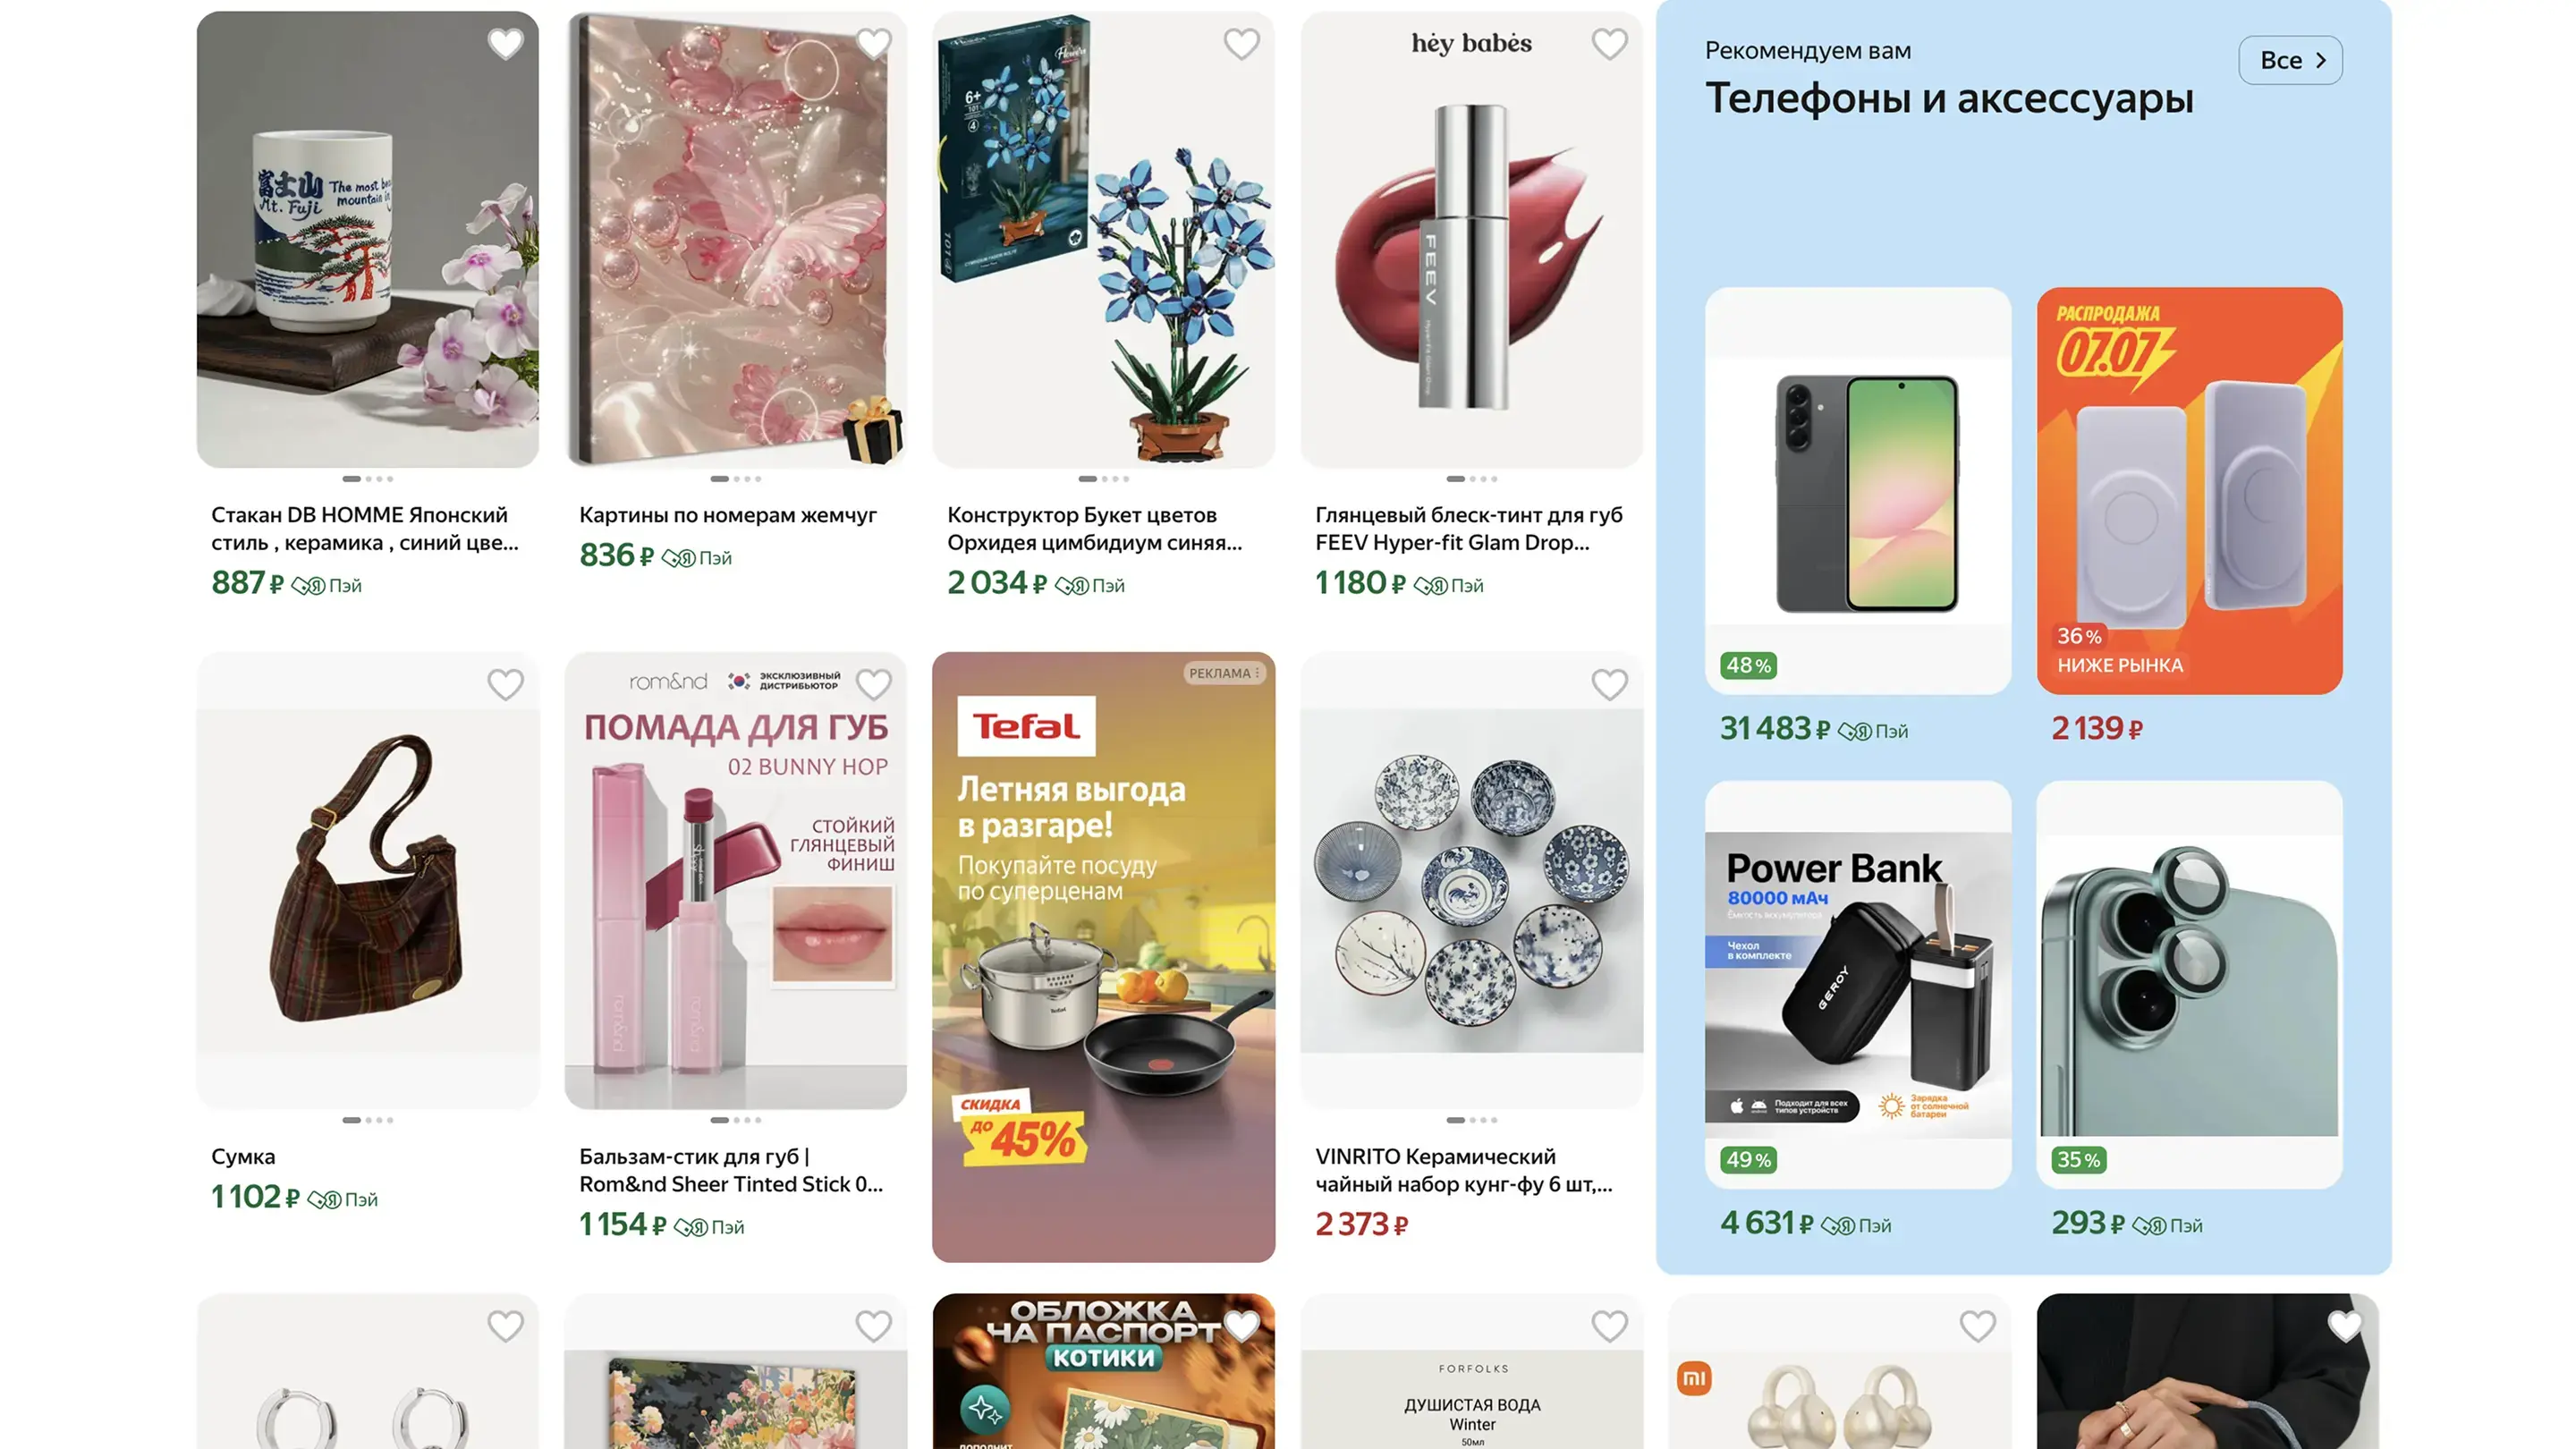2576x1449 pixels.
Task: Click heart icon on plaid bag card
Action: click(x=505, y=685)
